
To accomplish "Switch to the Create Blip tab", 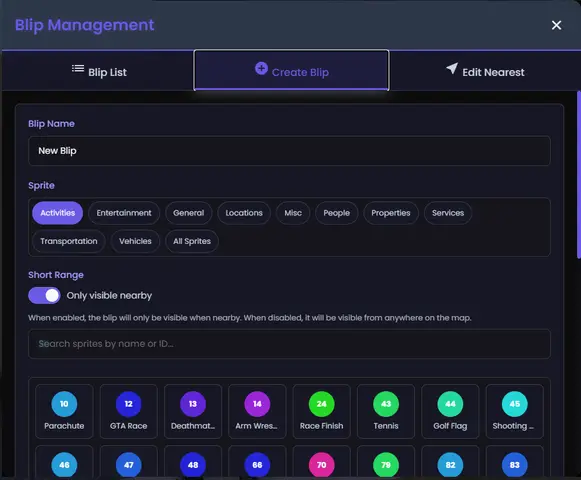I will point(291,70).
